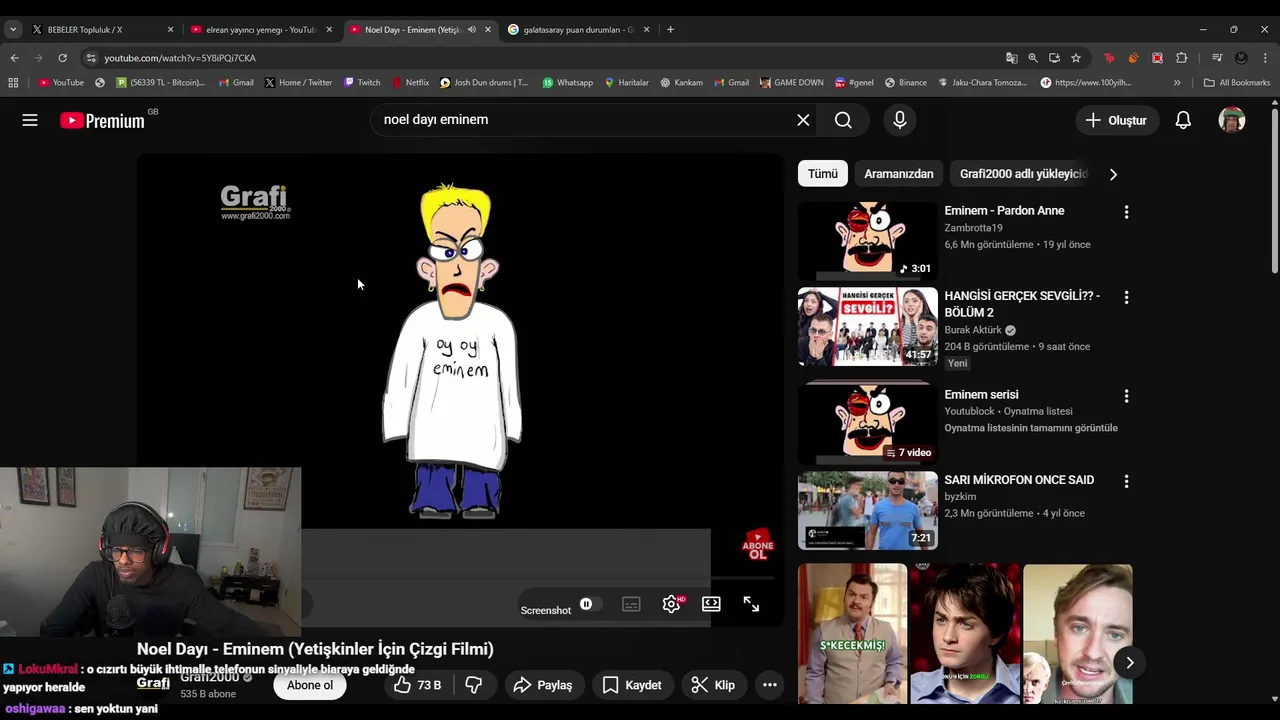Go back with browser back arrow
The image size is (1280, 720).
click(x=14, y=58)
